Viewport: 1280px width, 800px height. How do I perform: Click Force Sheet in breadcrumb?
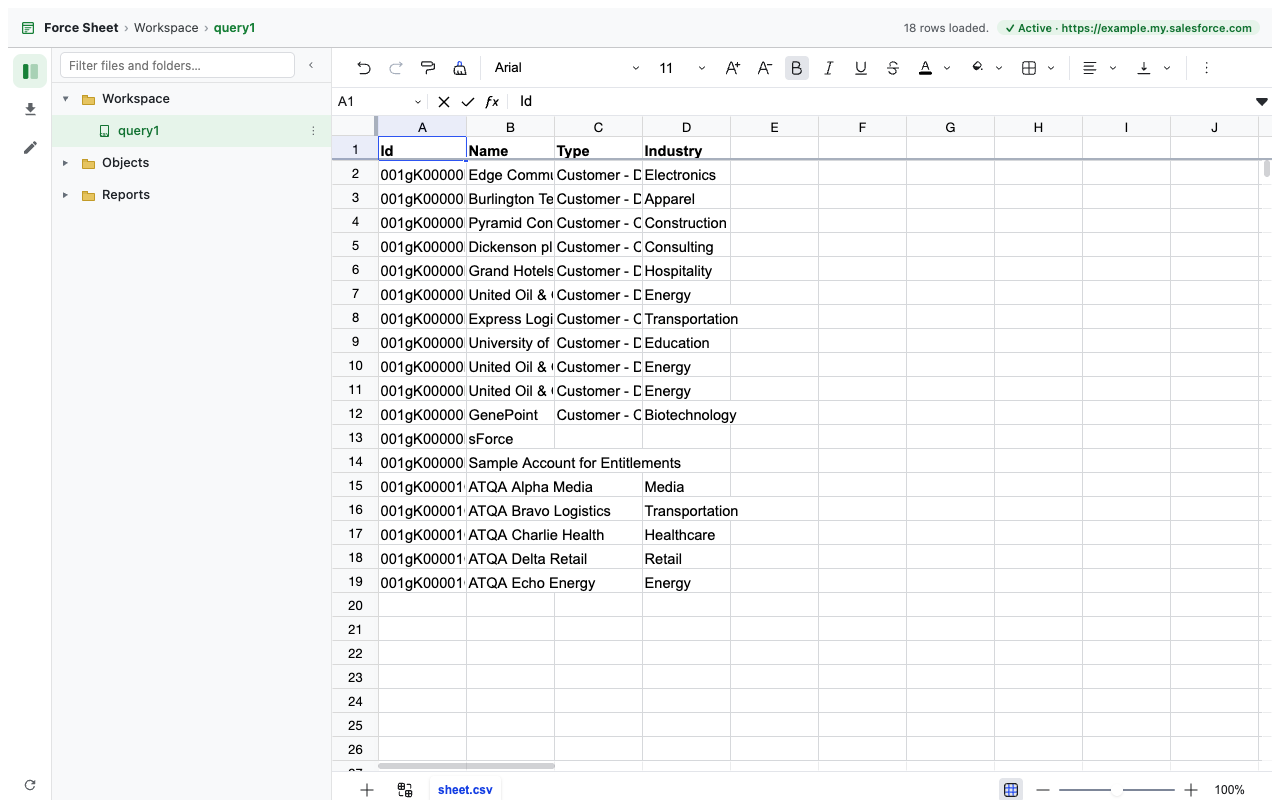(81, 28)
